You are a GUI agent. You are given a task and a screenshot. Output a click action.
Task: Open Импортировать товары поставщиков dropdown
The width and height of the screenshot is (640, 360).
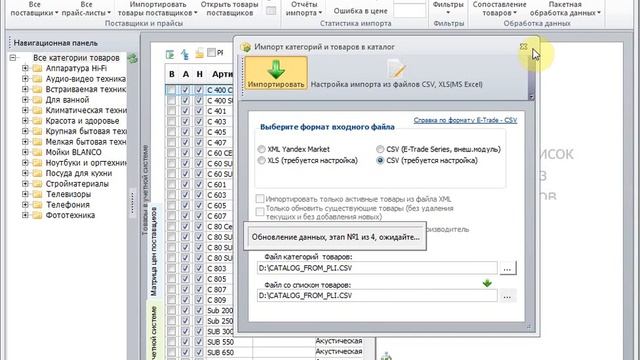point(158,9)
